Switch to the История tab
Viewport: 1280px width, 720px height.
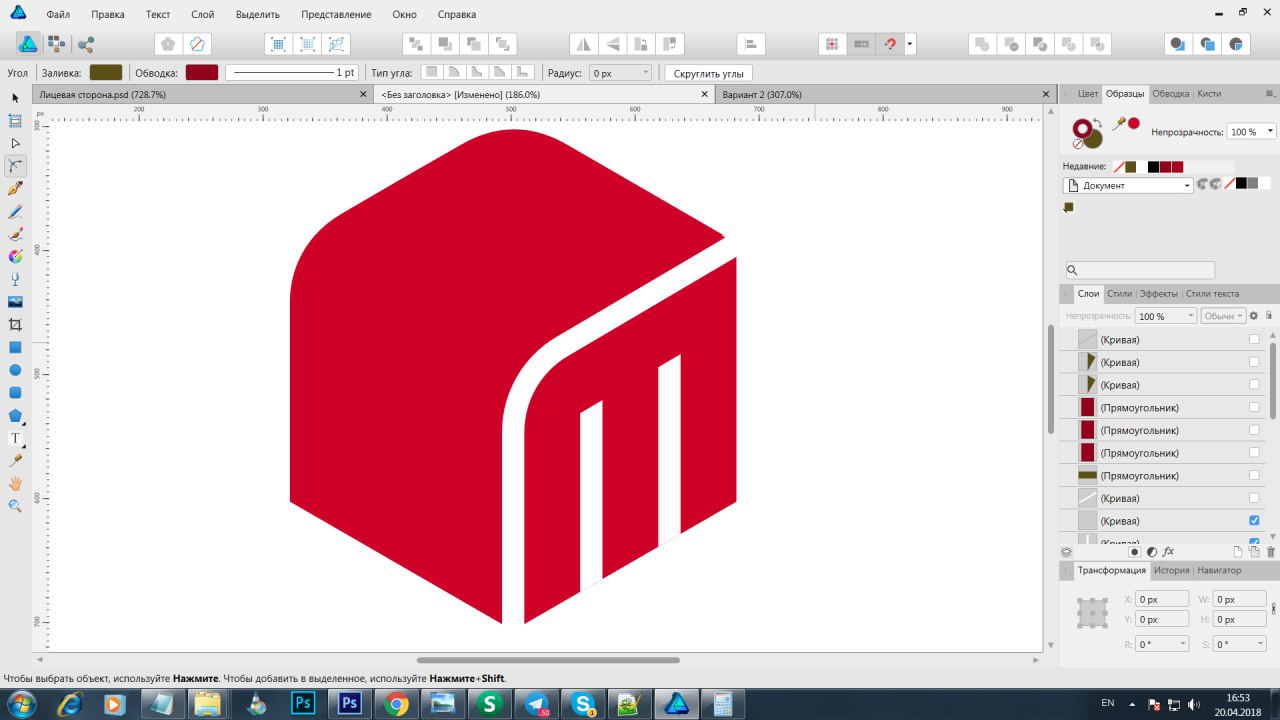click(x=1171, y=570)
